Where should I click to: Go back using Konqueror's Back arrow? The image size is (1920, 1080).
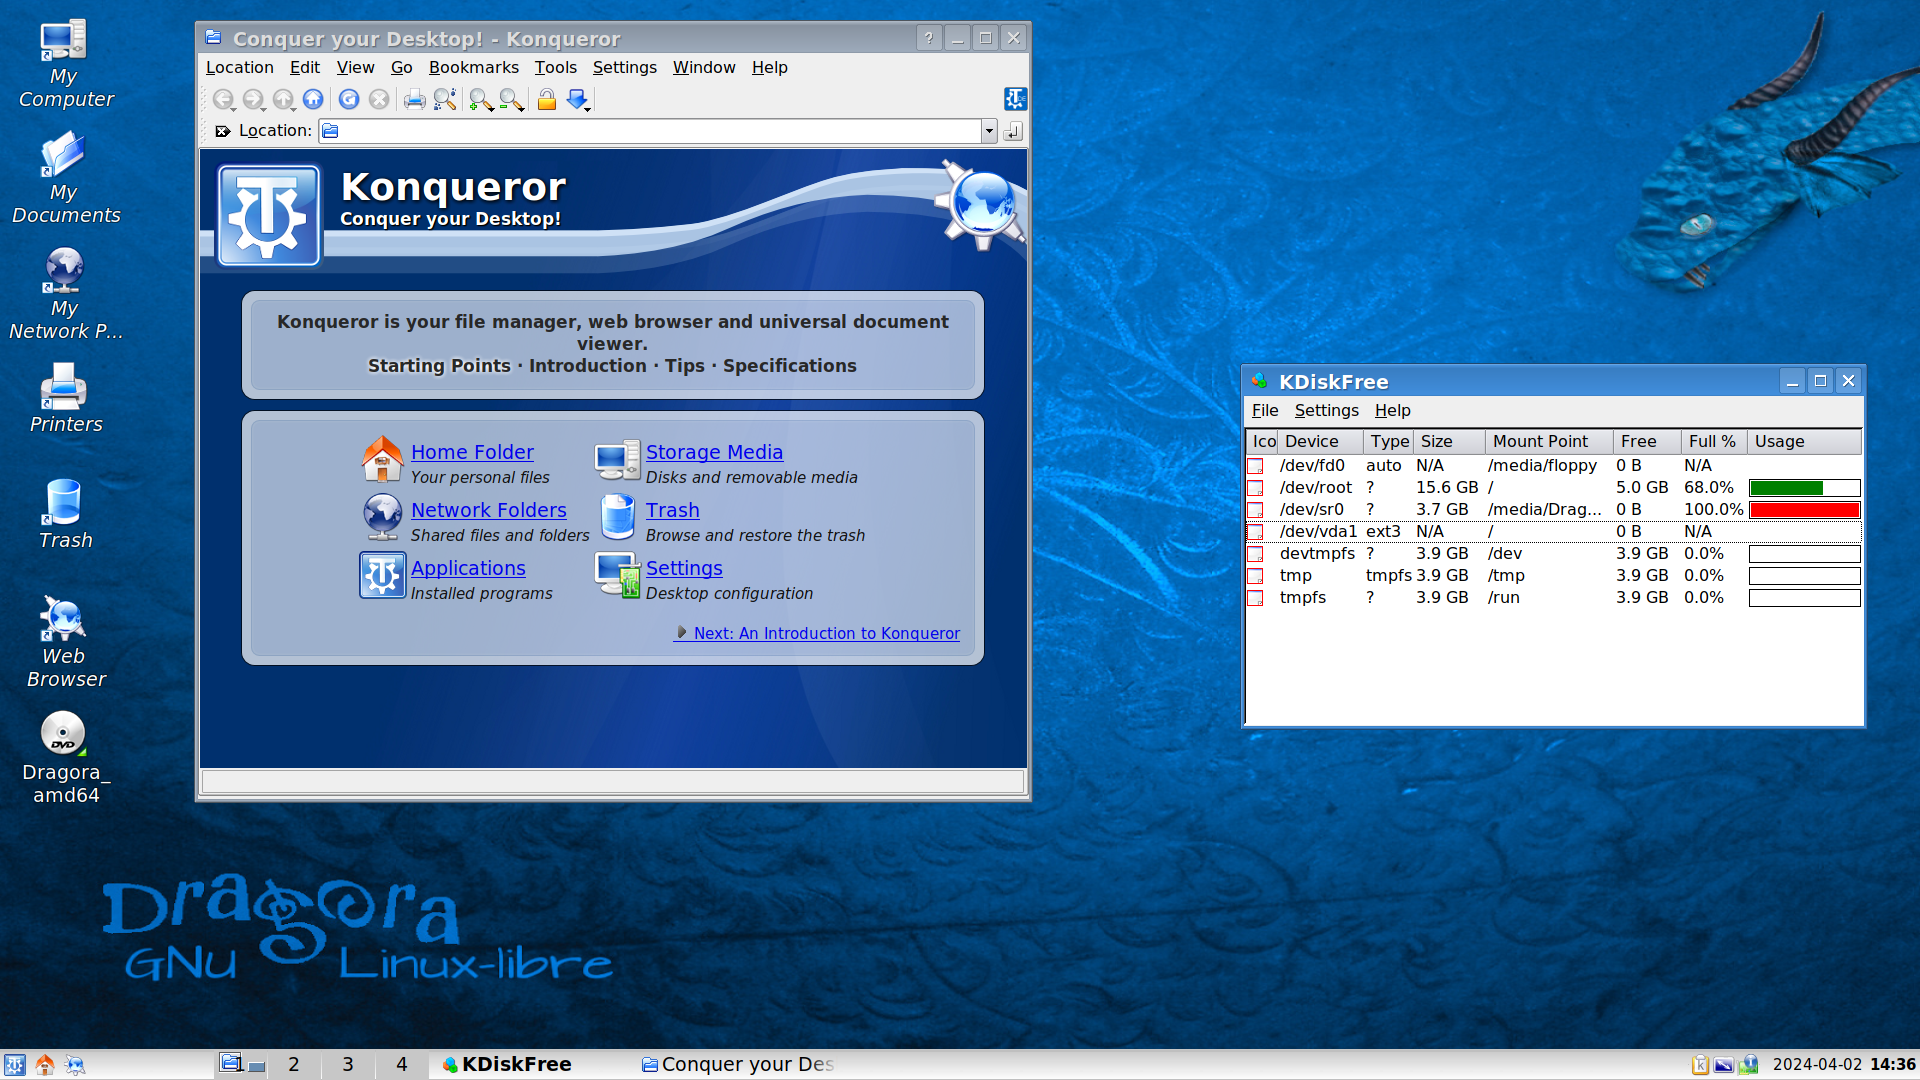pyautogui.click(x=222, y=99)
